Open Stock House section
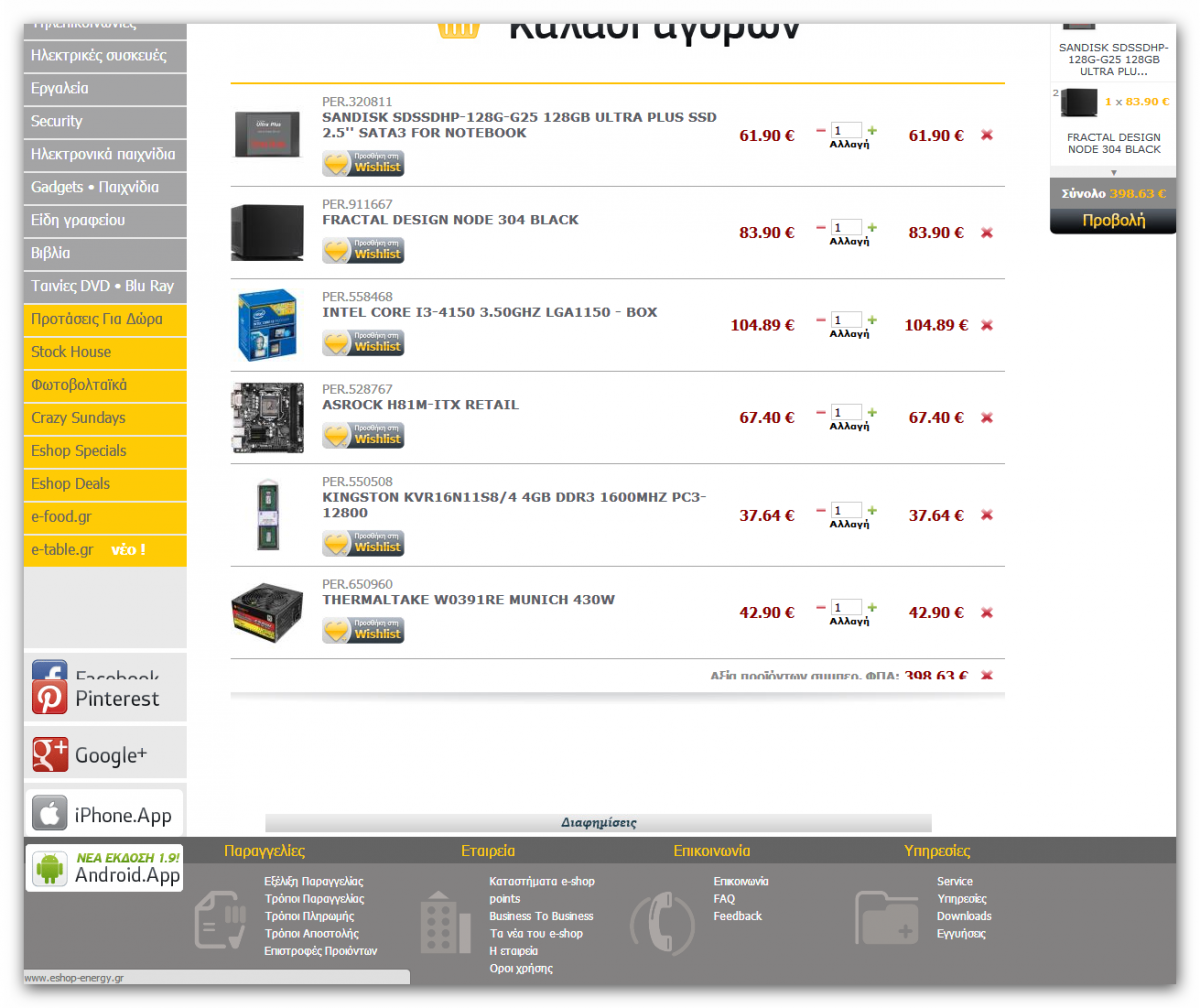 click(105, 353)
